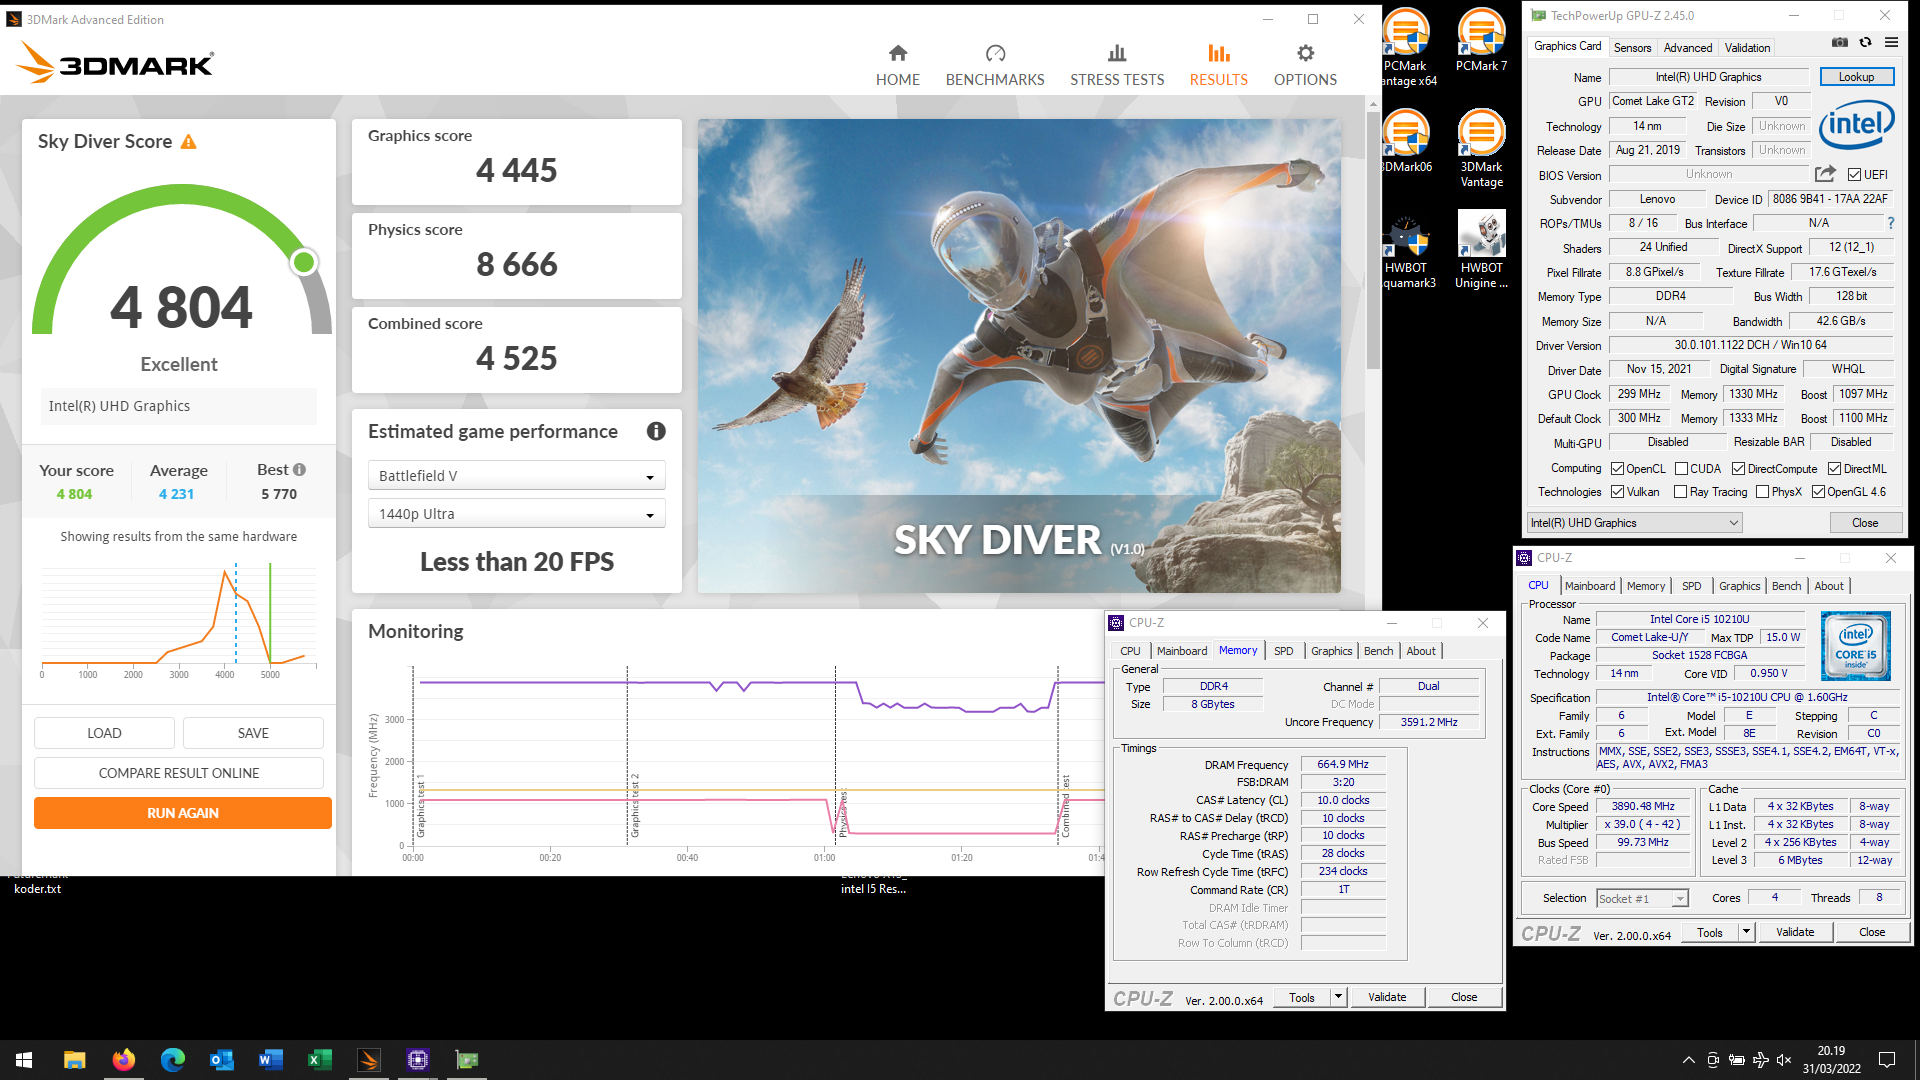Open the Bench tab in CPU-Z CPU window
Viewport: 1920px width, 1080px height.
point(1786,586)
